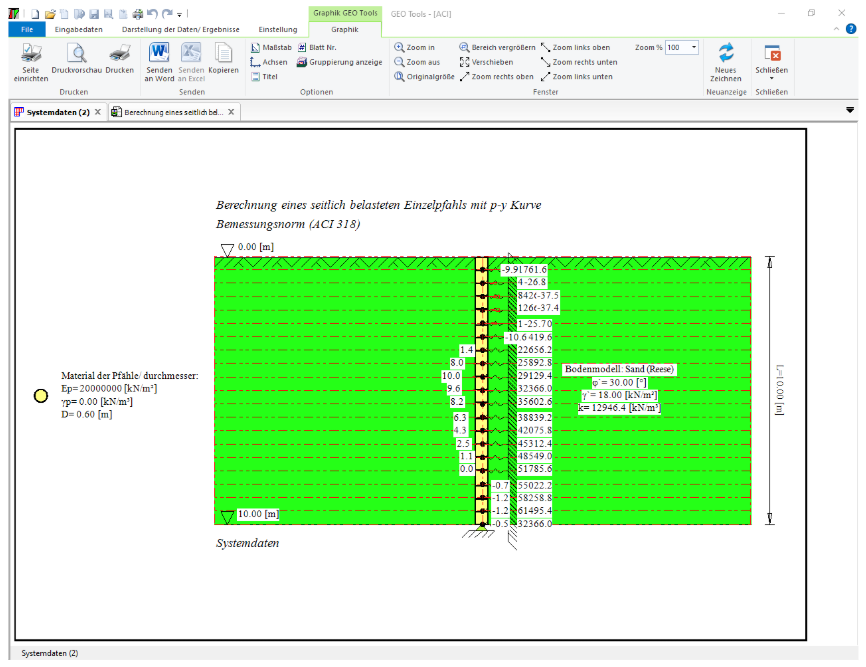
Task: Click Zoom links unten
Action: (x=577, y=77)
